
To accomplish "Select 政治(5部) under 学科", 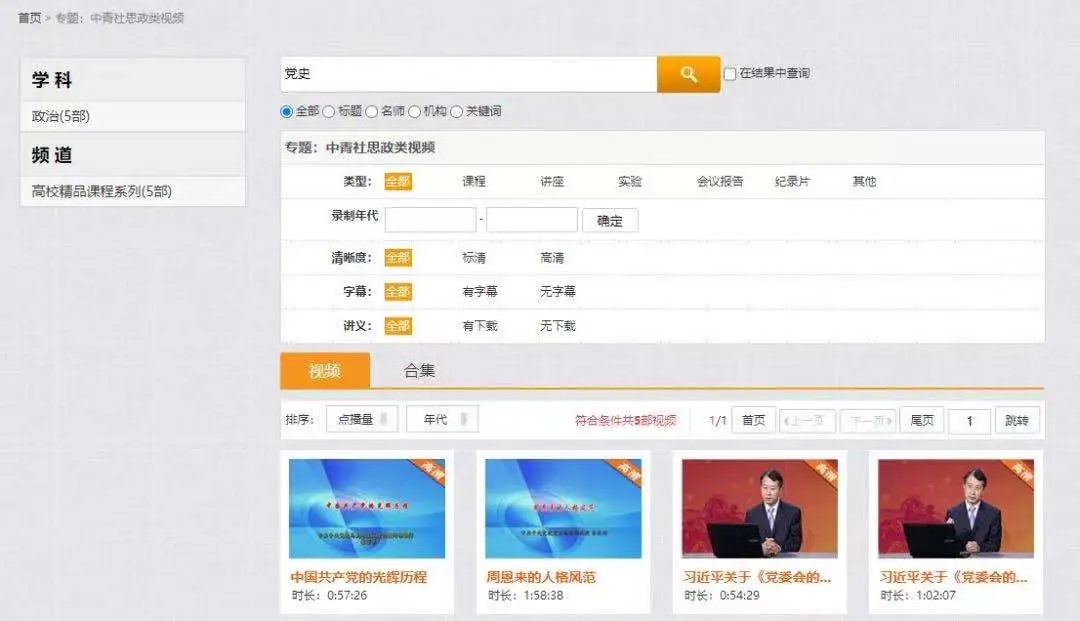I will click(61, 117).
